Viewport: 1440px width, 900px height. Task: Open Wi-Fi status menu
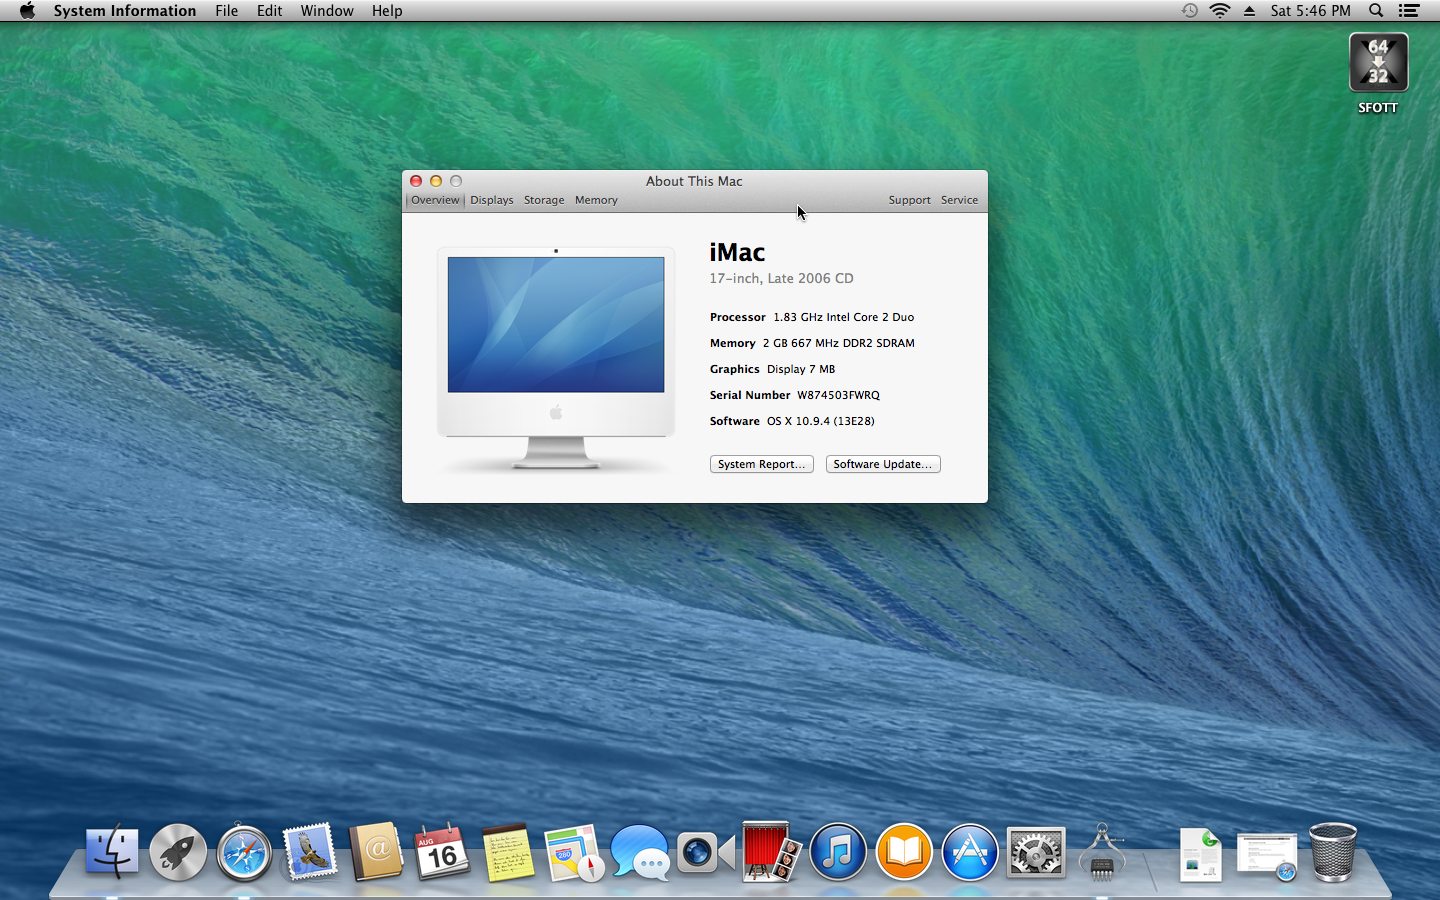(x=1220, y=11)
